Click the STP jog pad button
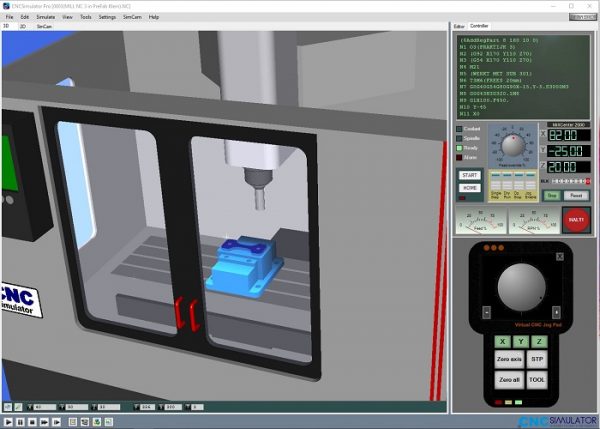The height and width of the screenshot is (429, 600). click(537, 359)
